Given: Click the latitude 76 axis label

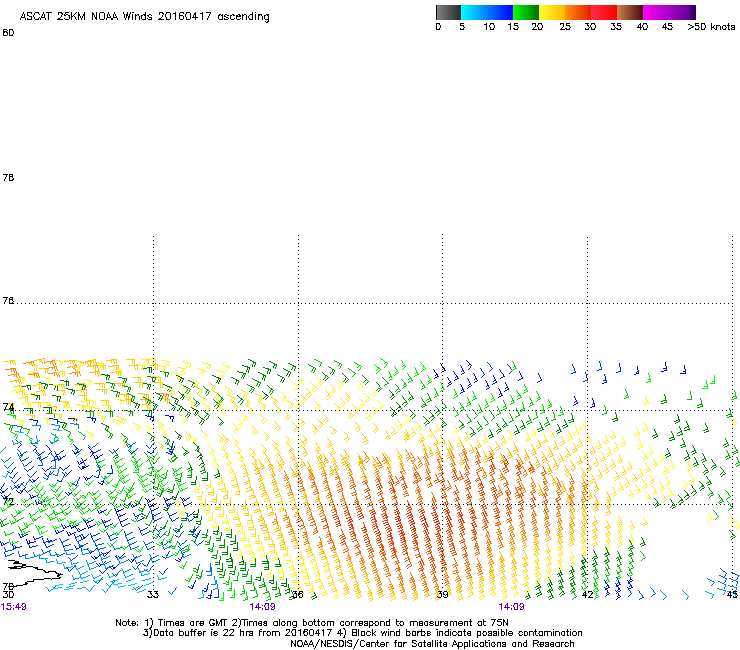Looking at the screenshot, I should click(x=8, y=301).
